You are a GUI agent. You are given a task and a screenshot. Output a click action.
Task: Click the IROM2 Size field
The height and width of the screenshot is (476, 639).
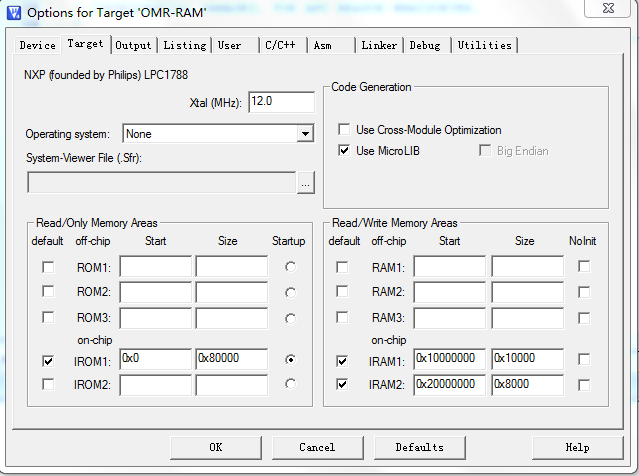[231, 385]
